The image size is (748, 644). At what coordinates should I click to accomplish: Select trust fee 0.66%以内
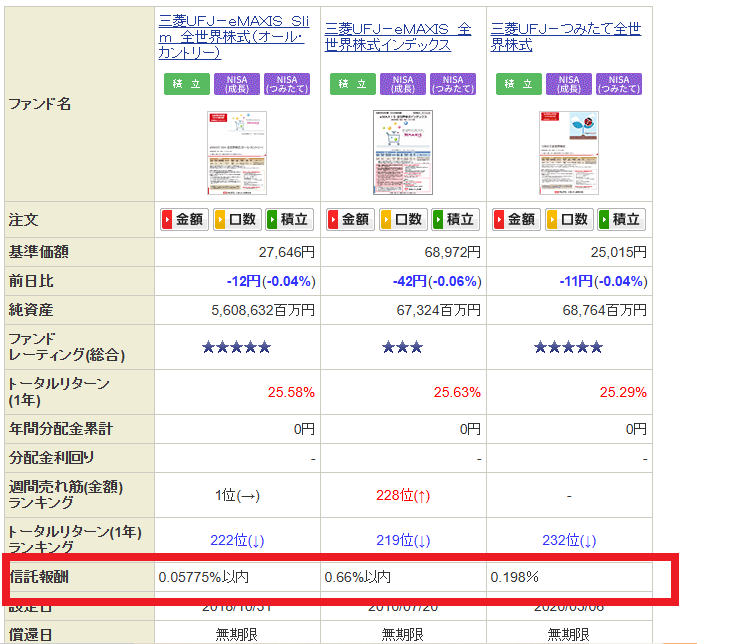358,577
